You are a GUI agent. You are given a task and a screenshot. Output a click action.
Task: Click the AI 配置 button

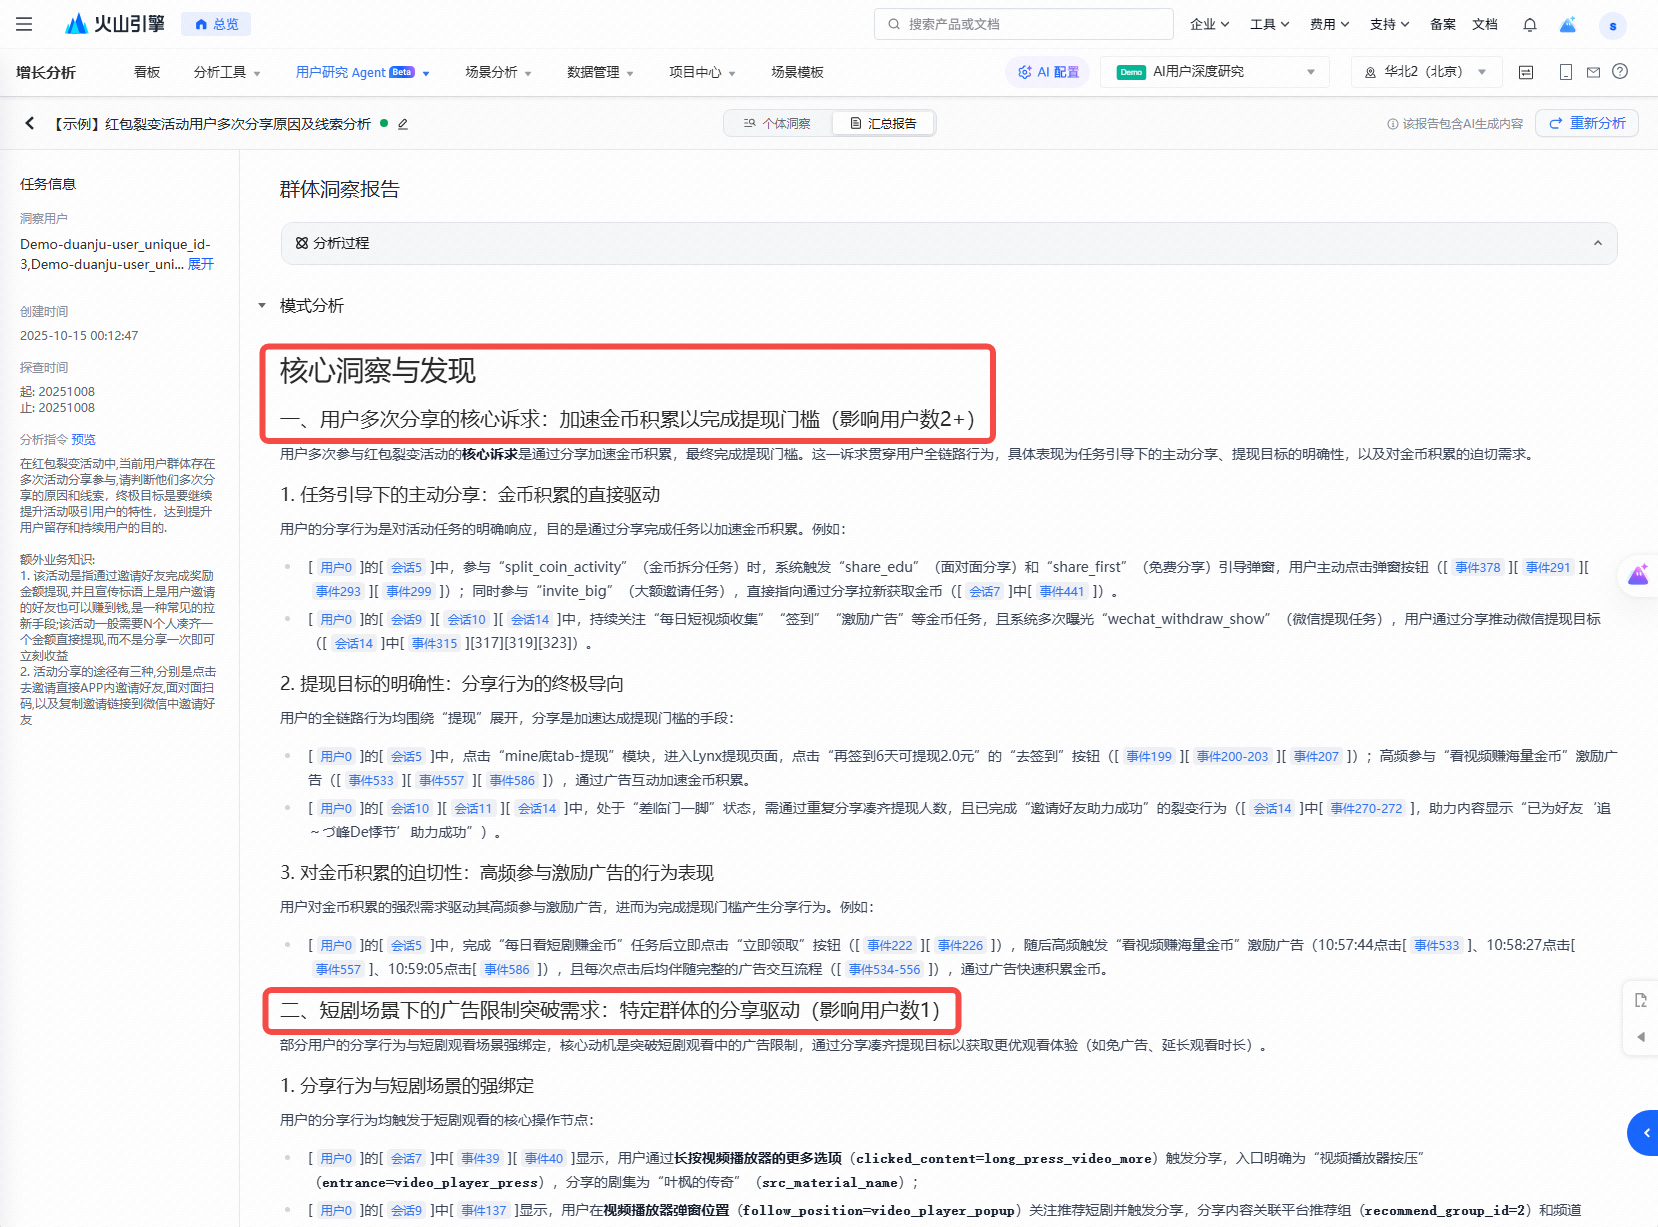pos(1048,72)
